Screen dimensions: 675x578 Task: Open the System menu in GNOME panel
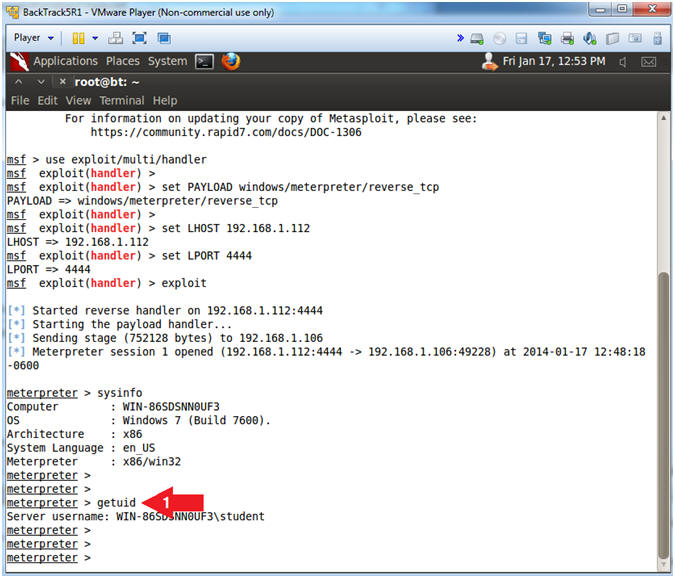pyautogui.click(x=167, y=61)
